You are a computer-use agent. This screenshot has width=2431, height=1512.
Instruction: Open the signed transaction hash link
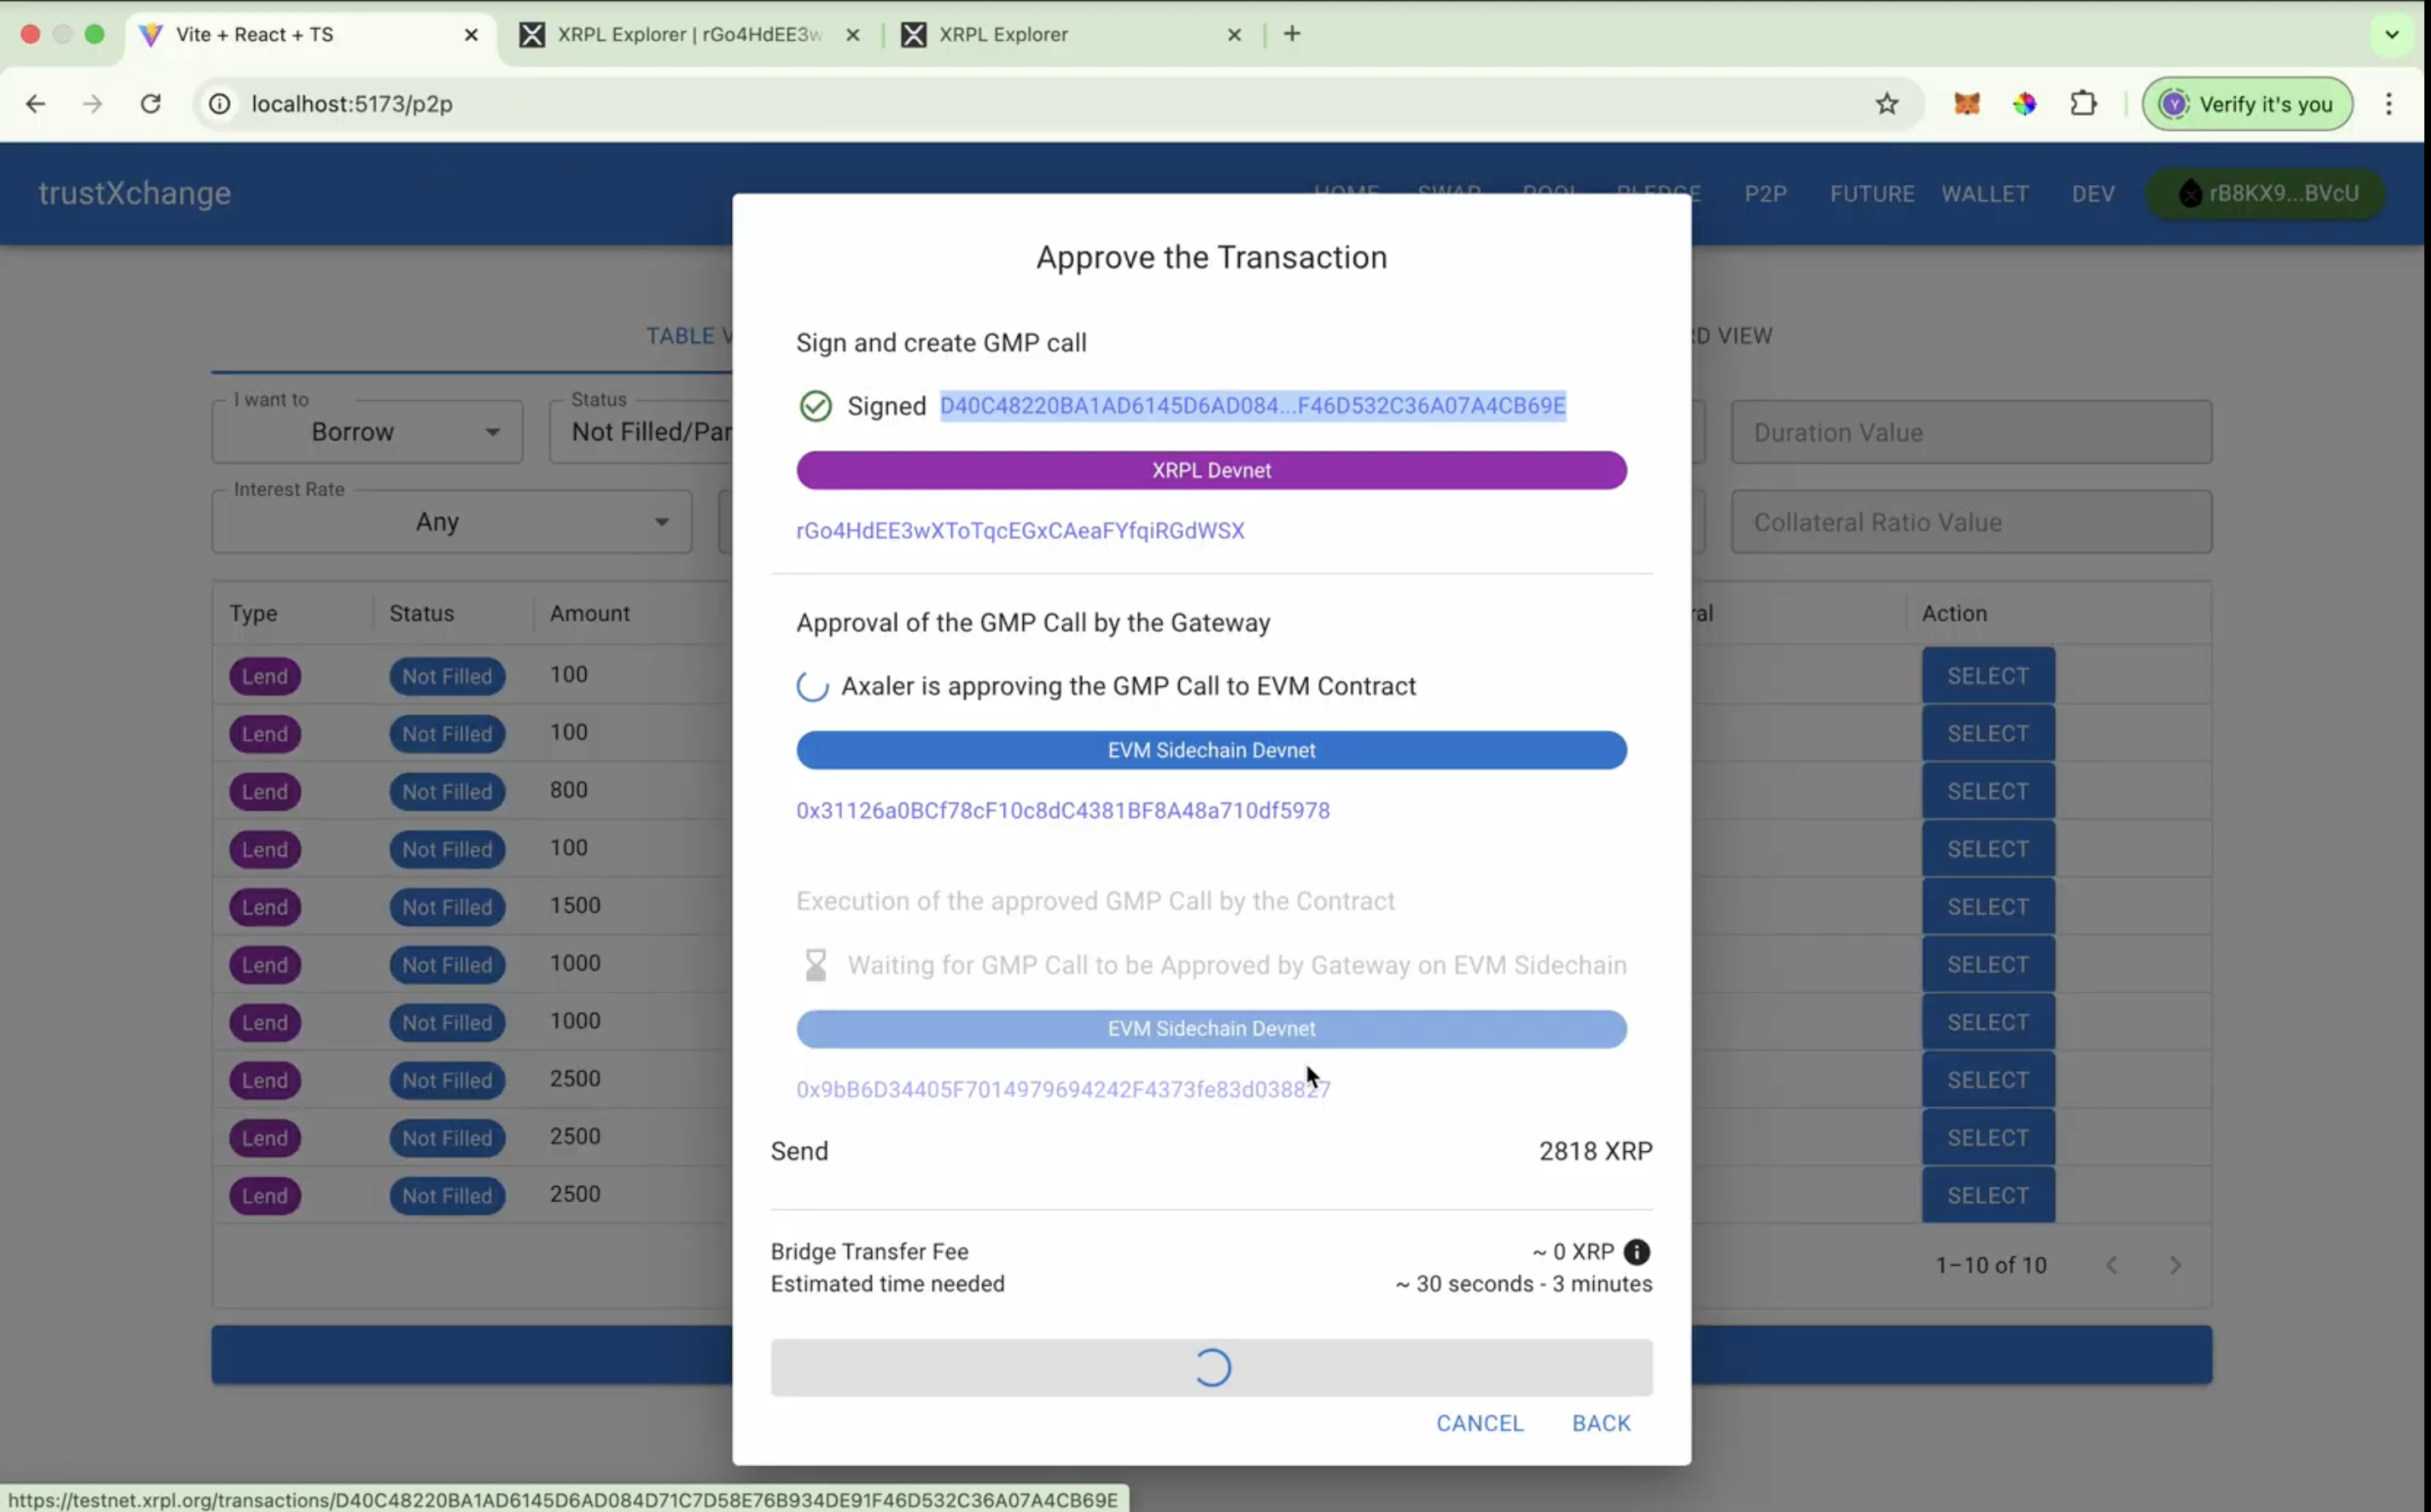tap(1252, 406)
